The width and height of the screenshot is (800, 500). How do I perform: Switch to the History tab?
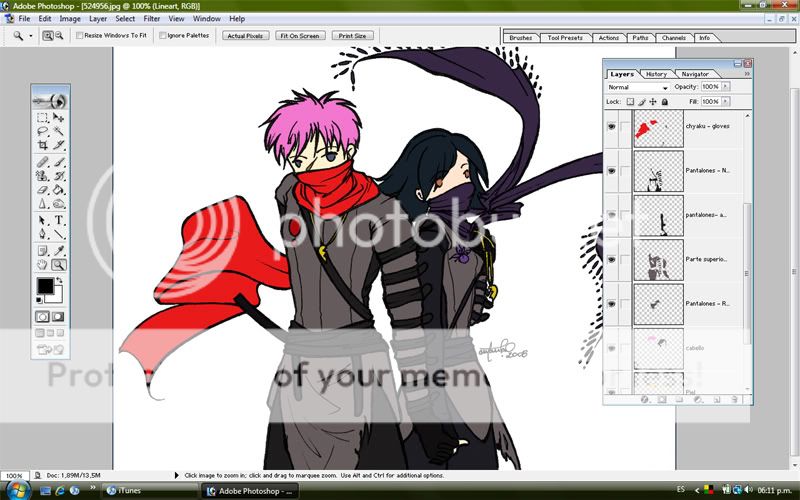[x=656, y=74]
